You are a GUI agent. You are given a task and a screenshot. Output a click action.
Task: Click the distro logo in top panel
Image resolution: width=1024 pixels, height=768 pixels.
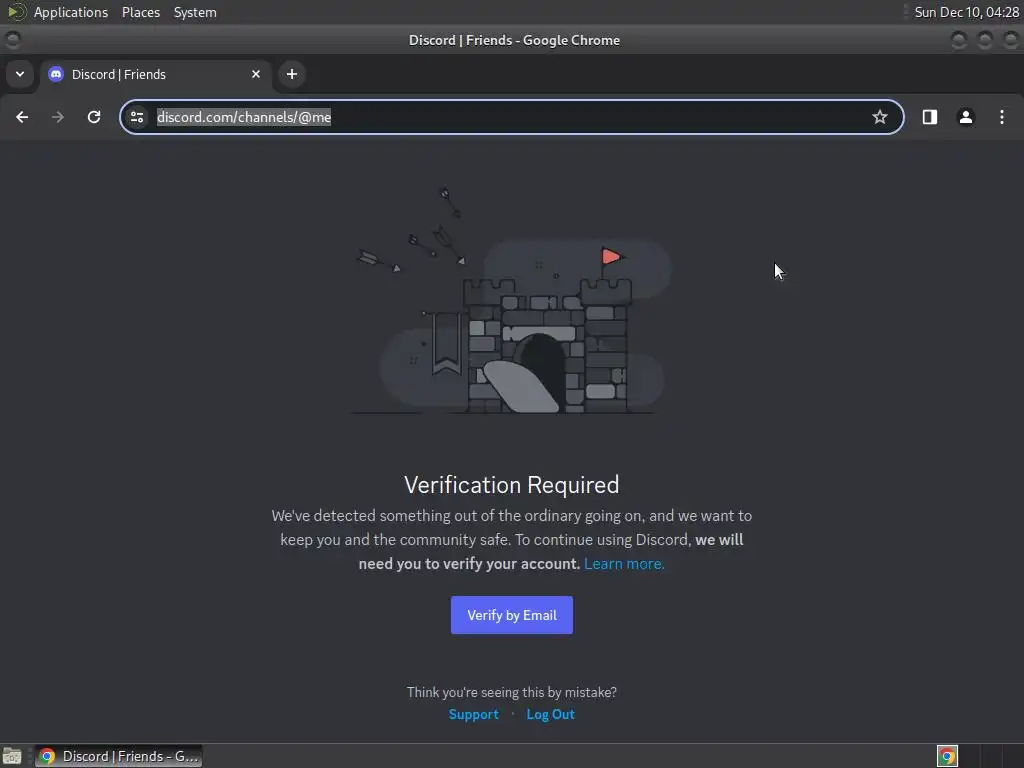coord(16,12)
